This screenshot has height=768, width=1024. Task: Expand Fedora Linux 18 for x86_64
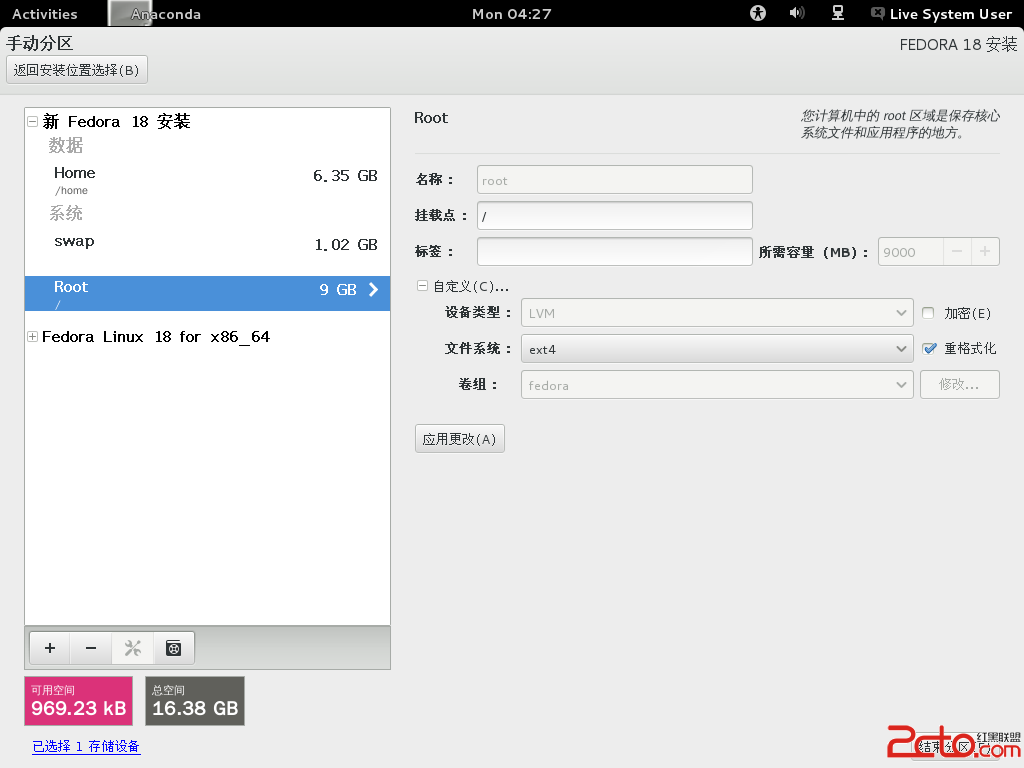click(x=32, y=336)
